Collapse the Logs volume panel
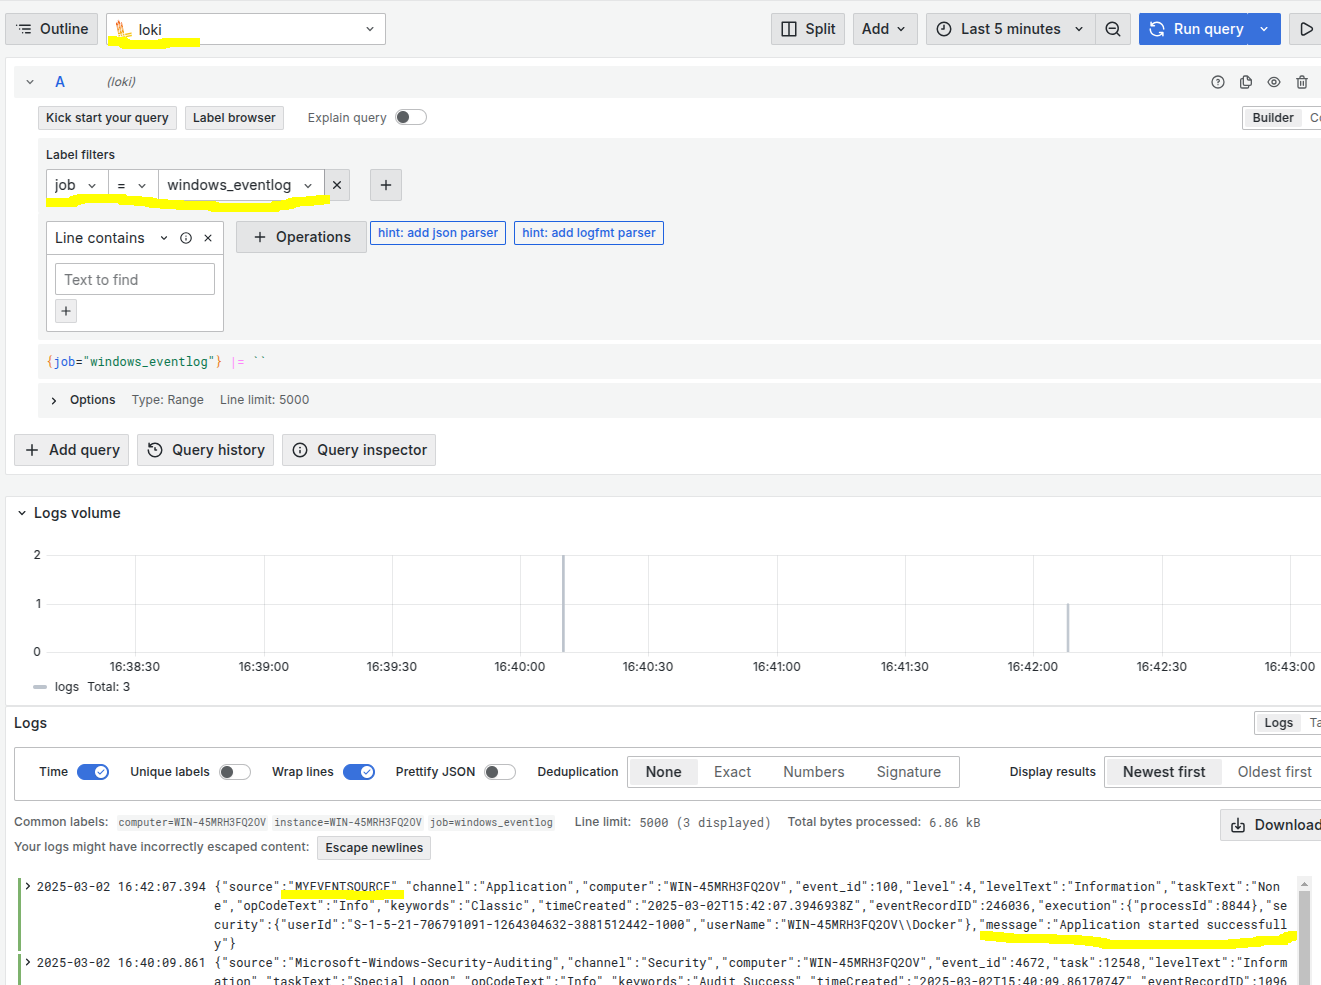Screen dimensions: 1321x985 tap(22, 513)
